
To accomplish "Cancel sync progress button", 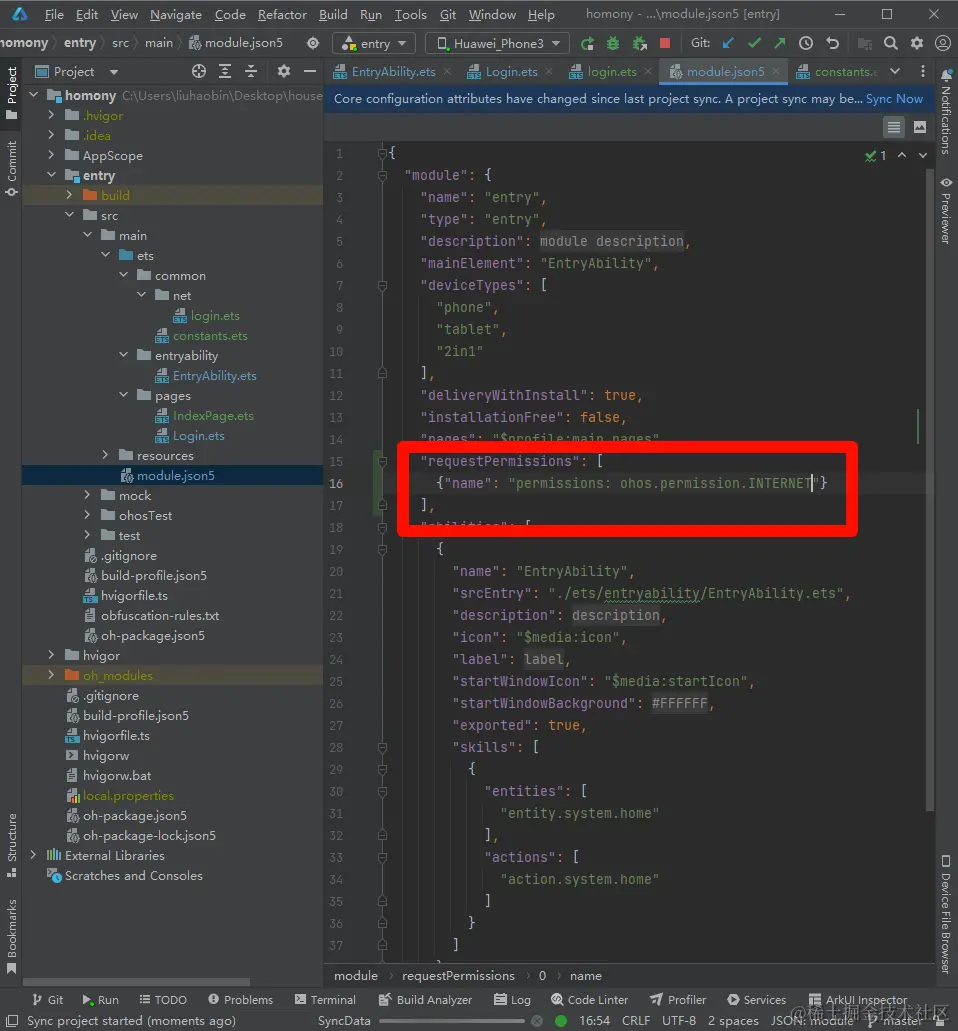I will click(x=537, y=1020).
